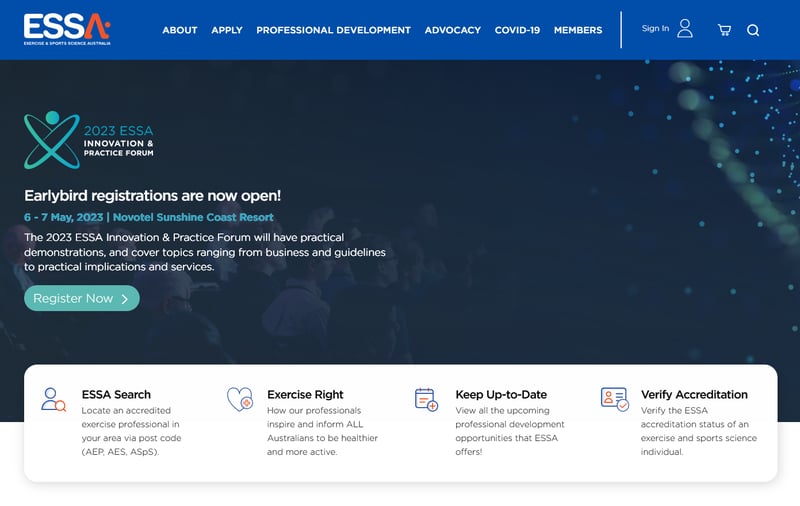The width and height of the screenshot is (800, 506).
Task: Open the MEMBERS menu
Action: (x=578, y=30)
